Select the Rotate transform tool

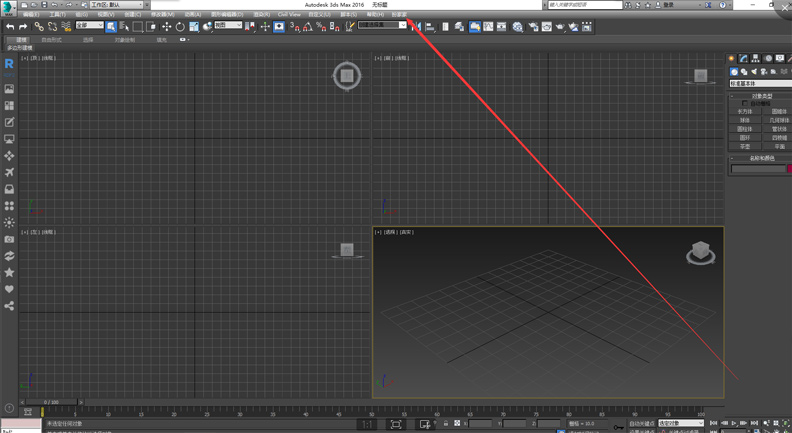pos(180,27)
